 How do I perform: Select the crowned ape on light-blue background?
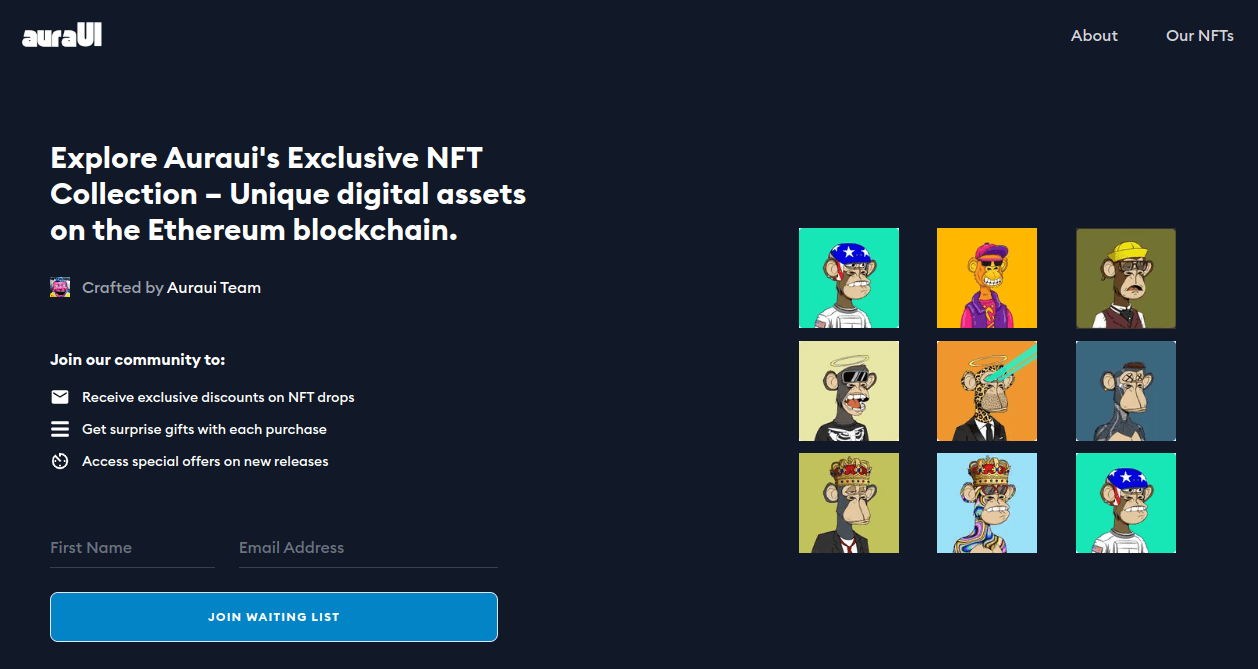pyautogui.click(x=987, y=503)
